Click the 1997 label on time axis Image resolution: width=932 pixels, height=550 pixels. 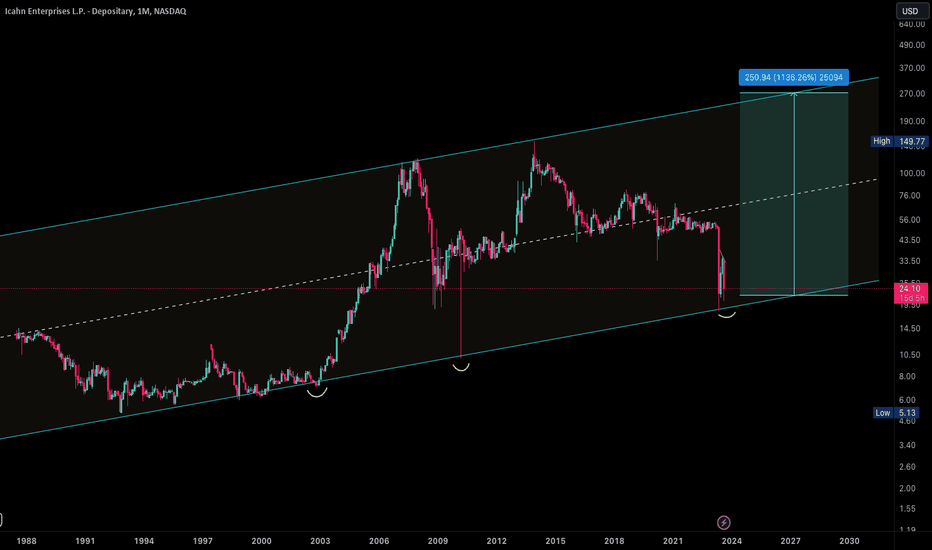203,541
